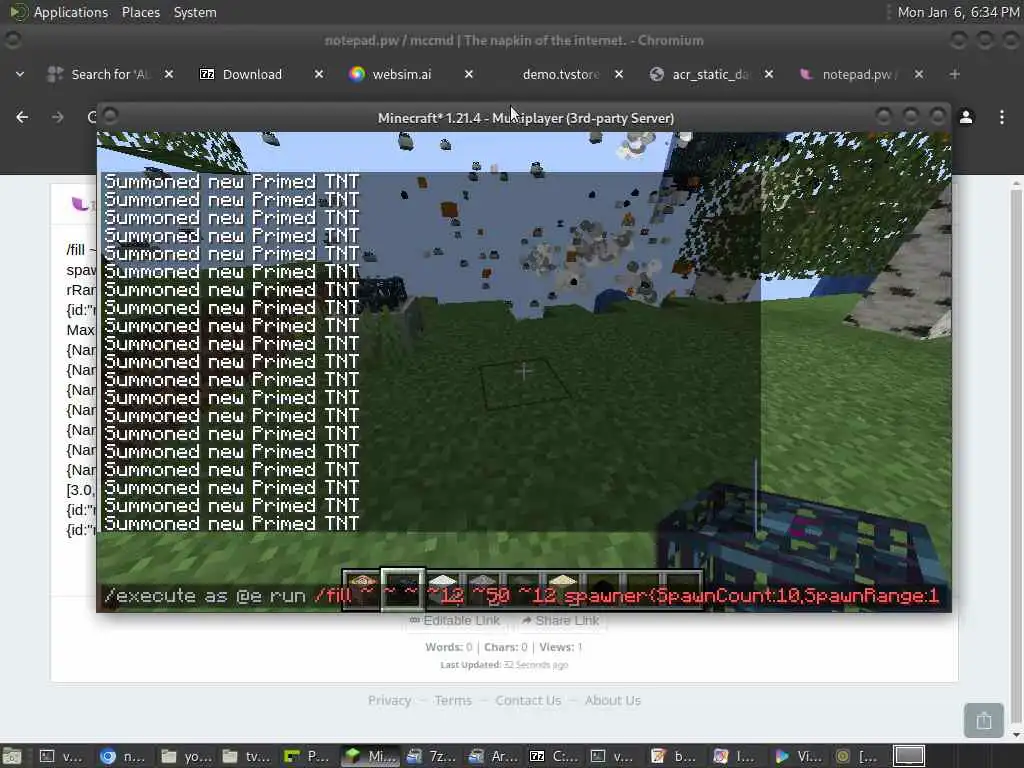Go forward in Chromium history
The height and width of the screenshot is (768, 1024).
[57, 117]
